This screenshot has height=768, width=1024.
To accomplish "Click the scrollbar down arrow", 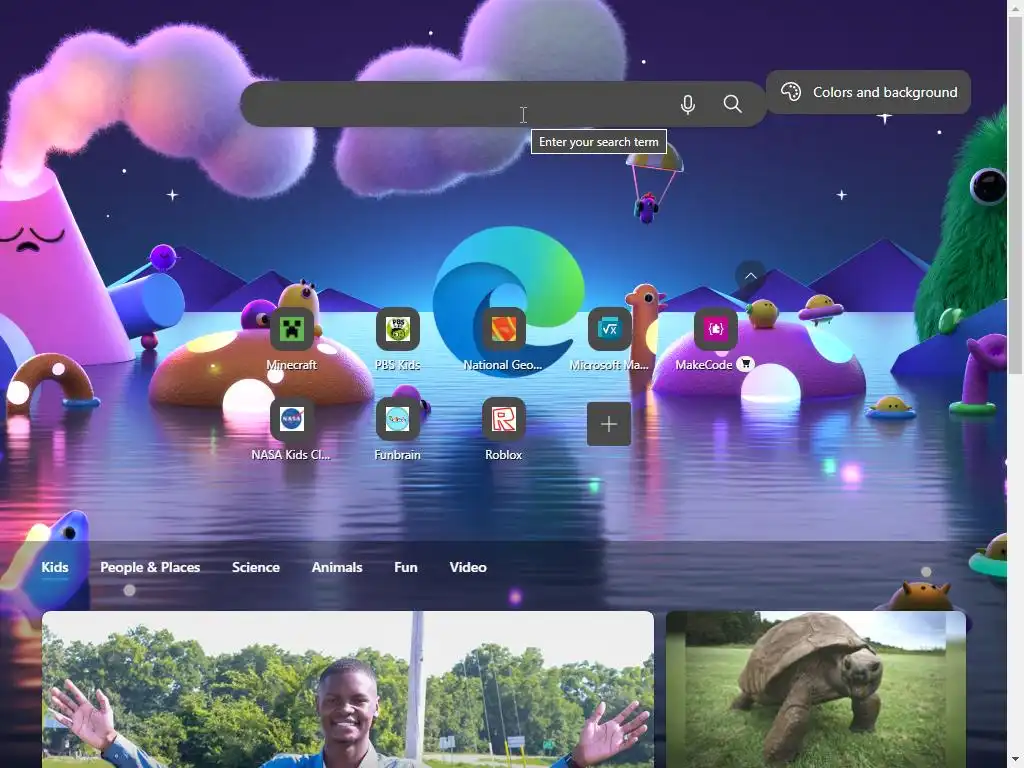I will click(x=1016, y=760).
